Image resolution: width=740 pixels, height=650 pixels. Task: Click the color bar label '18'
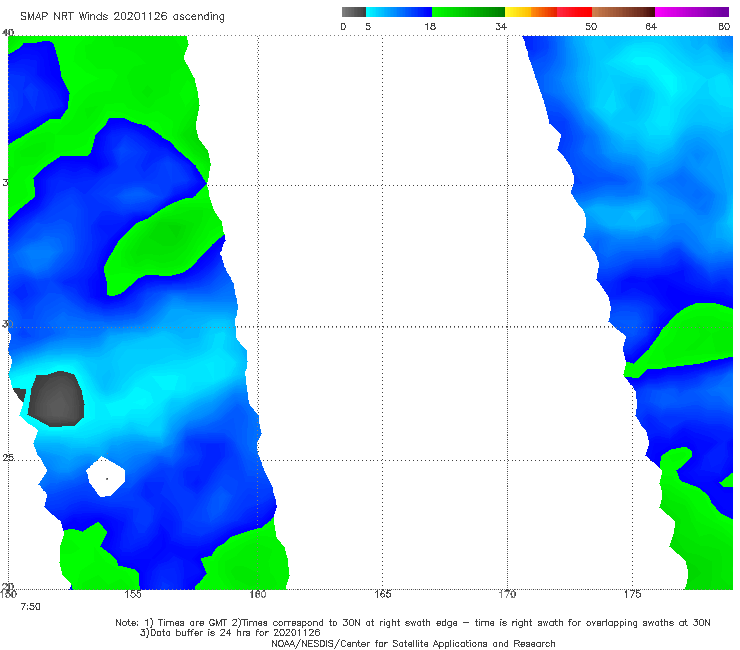point(430,27)
